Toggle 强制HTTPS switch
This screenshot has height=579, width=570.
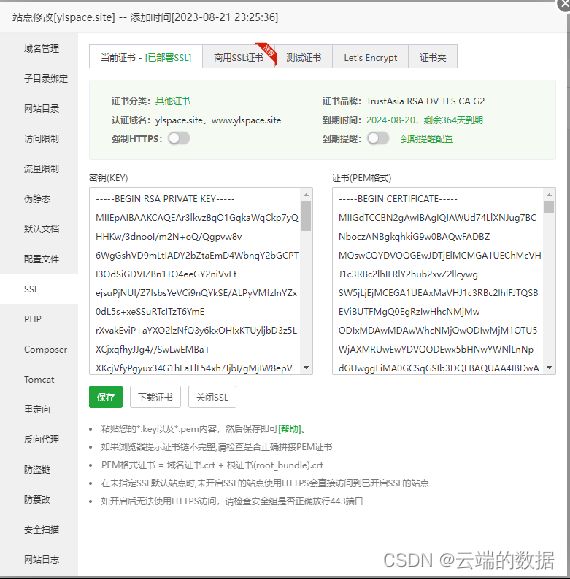[x=179, y=138]
